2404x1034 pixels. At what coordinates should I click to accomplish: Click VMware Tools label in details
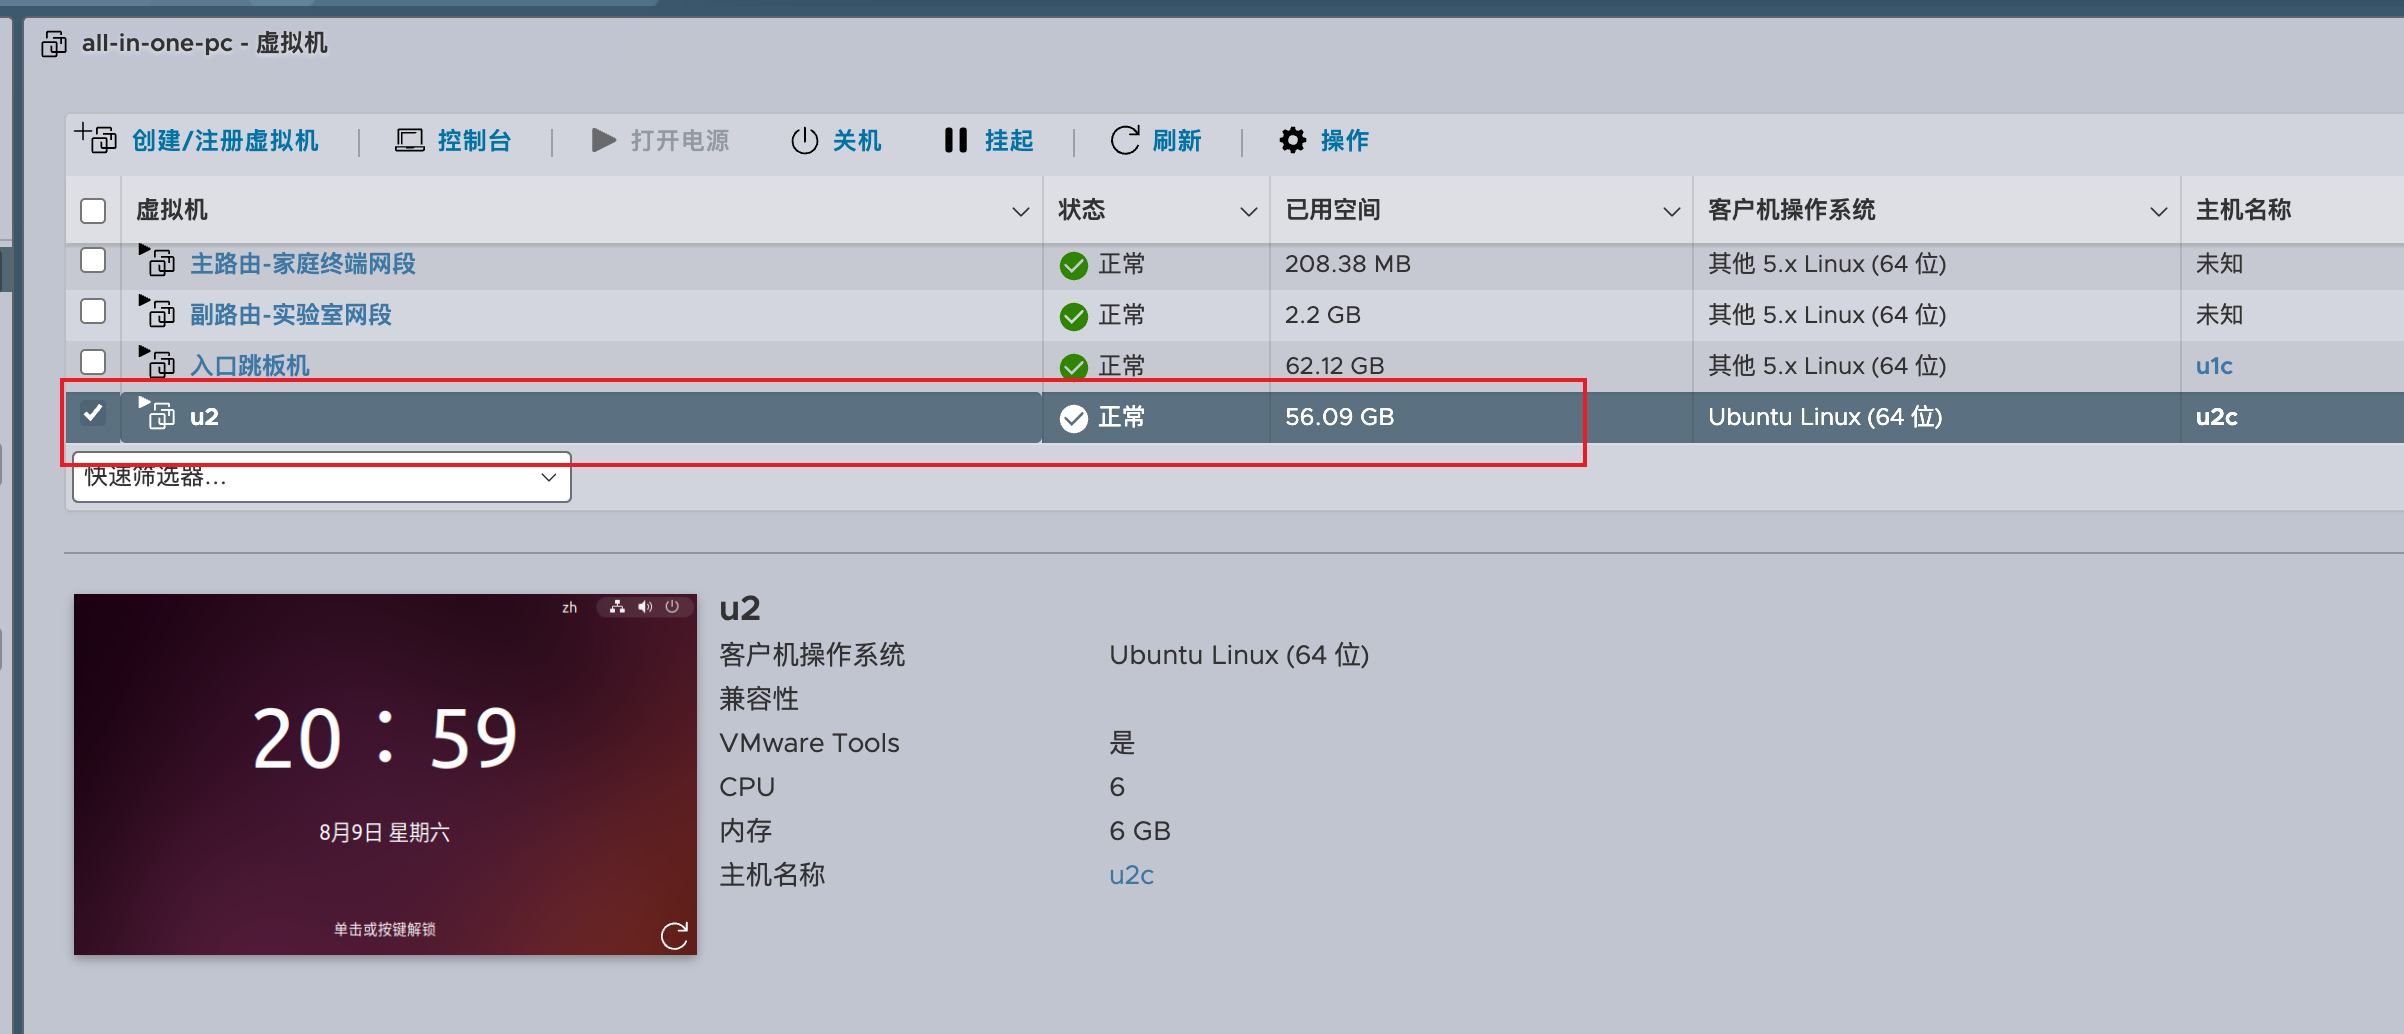[x=809, y=743]
